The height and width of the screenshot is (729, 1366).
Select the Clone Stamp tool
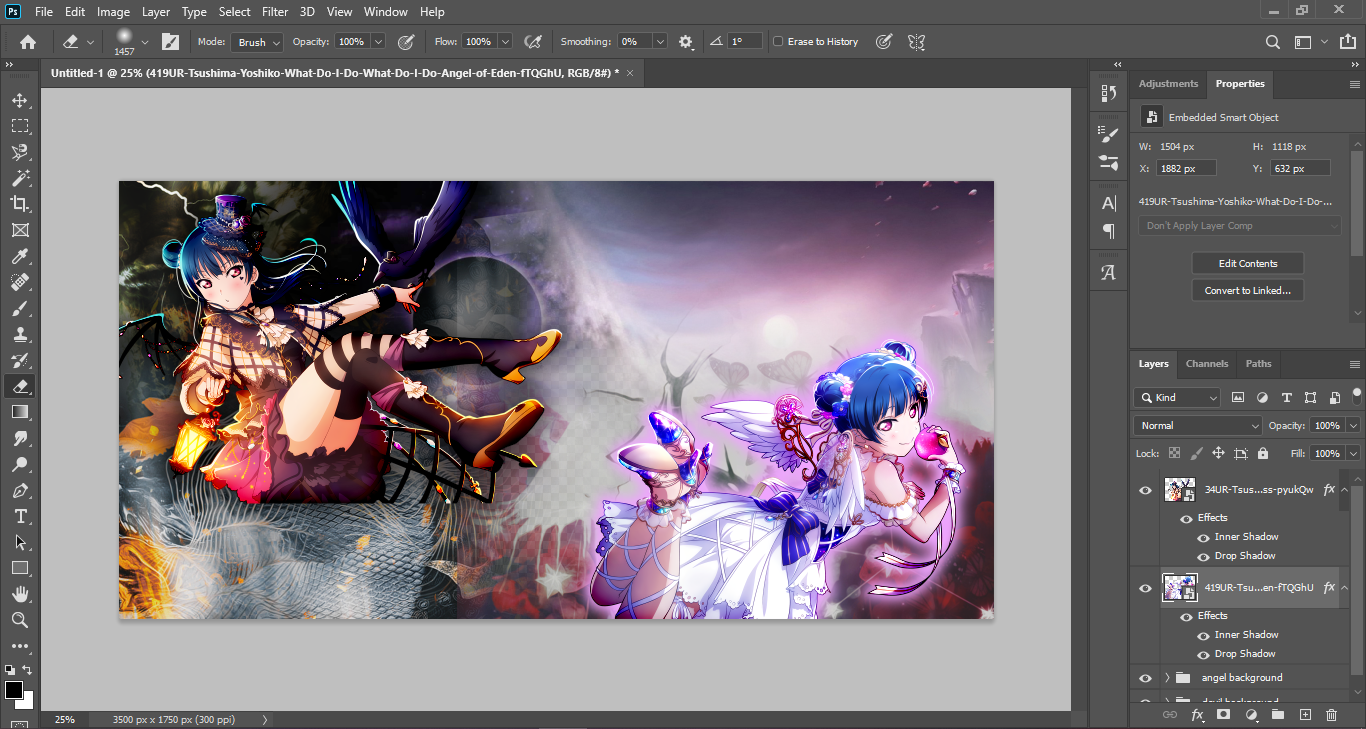[x=20, y=335]
